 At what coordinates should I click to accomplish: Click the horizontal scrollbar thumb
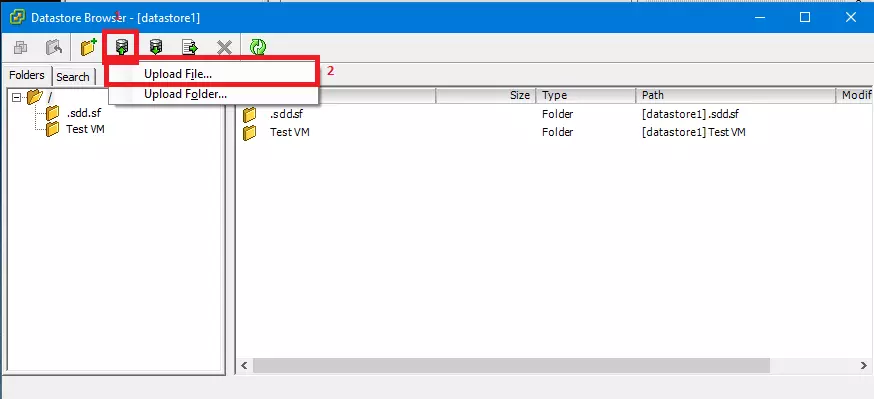[511, 366]
